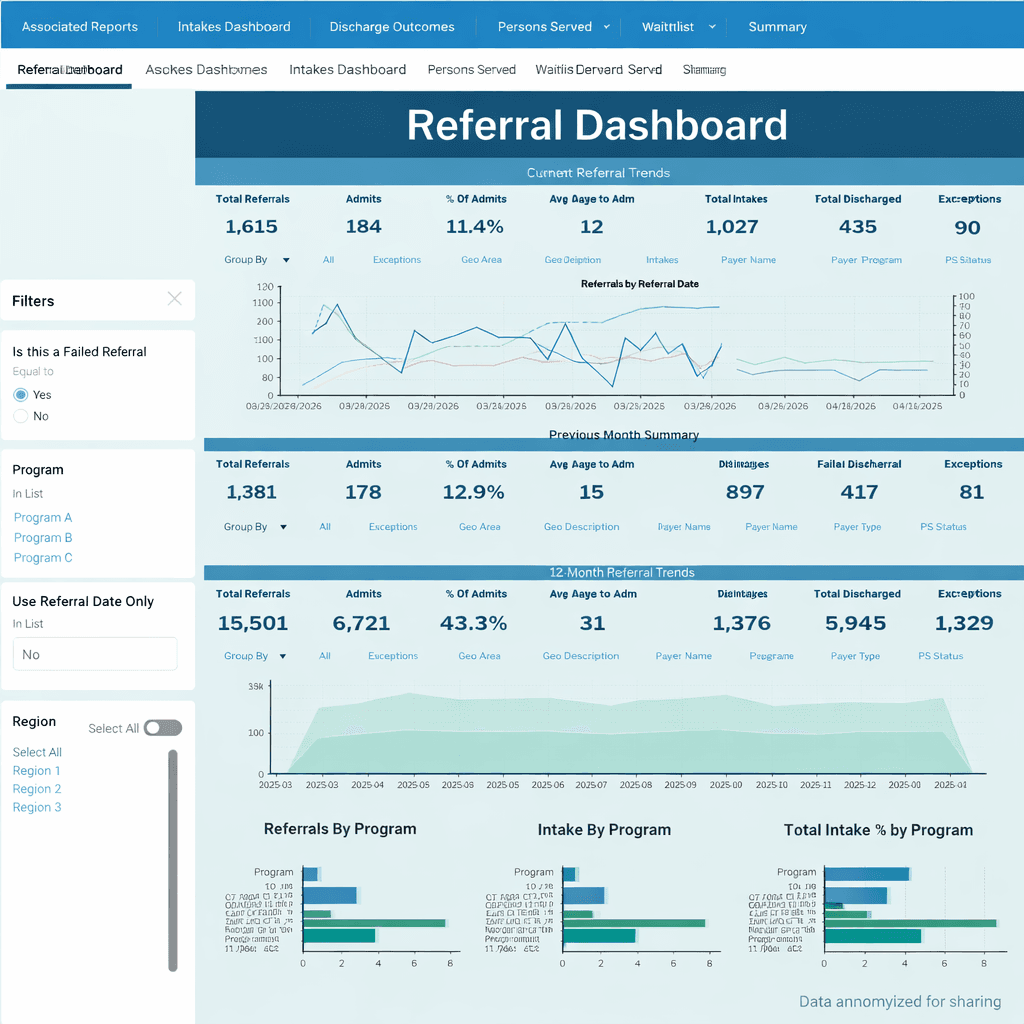Click 12 month Total Referrals value 15,501
This screenshot has width=1024, height=1024.
(x=253, y=623)
